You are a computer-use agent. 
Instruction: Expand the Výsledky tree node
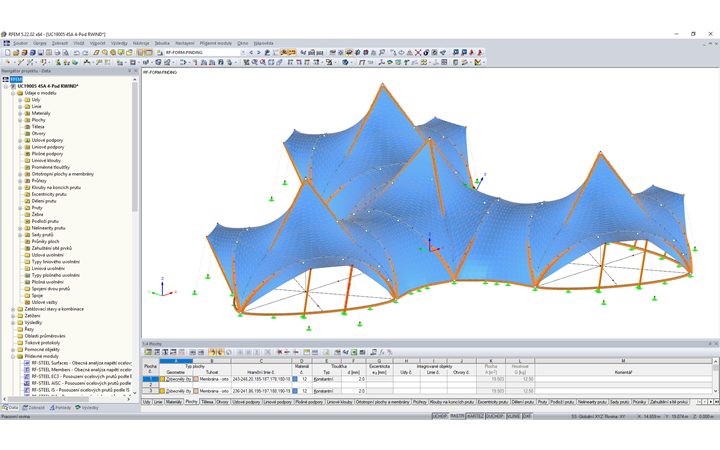pyautogui.click(x=13, y=322)
